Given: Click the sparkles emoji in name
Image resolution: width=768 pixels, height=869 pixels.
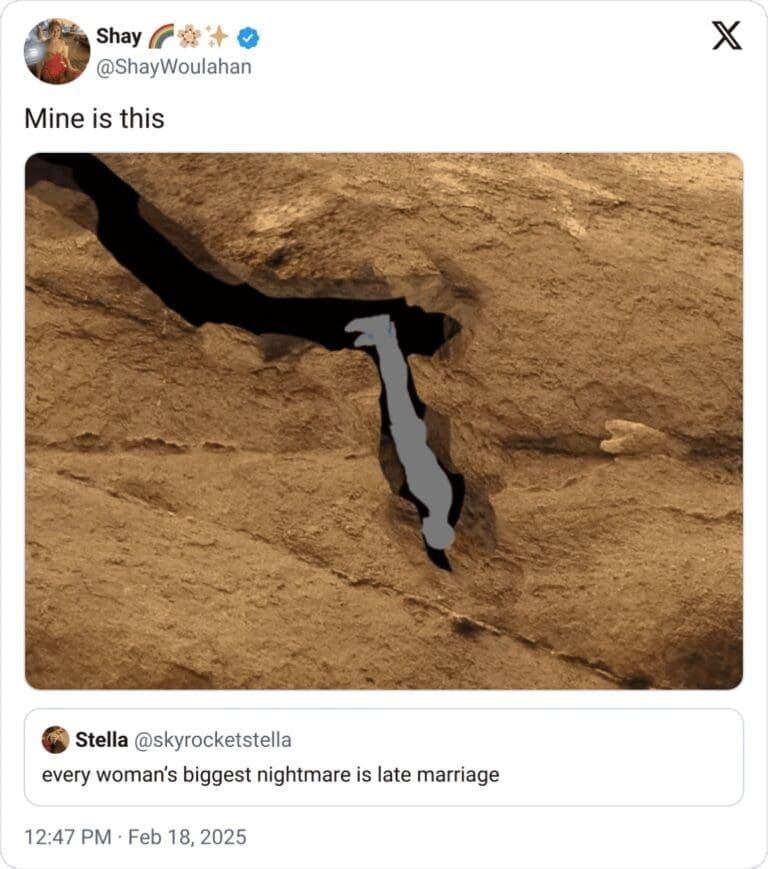Looking at the screenshot, I should coord(217,36).
